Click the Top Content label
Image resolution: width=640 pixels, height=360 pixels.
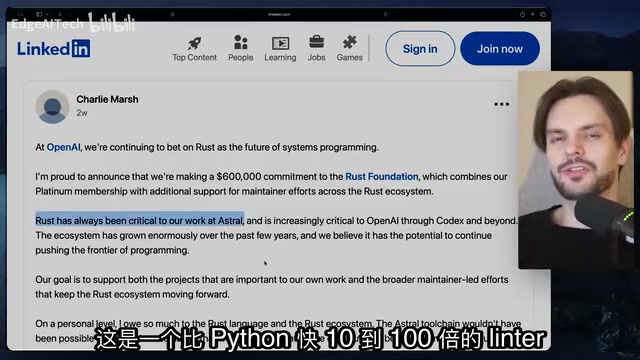194,58
